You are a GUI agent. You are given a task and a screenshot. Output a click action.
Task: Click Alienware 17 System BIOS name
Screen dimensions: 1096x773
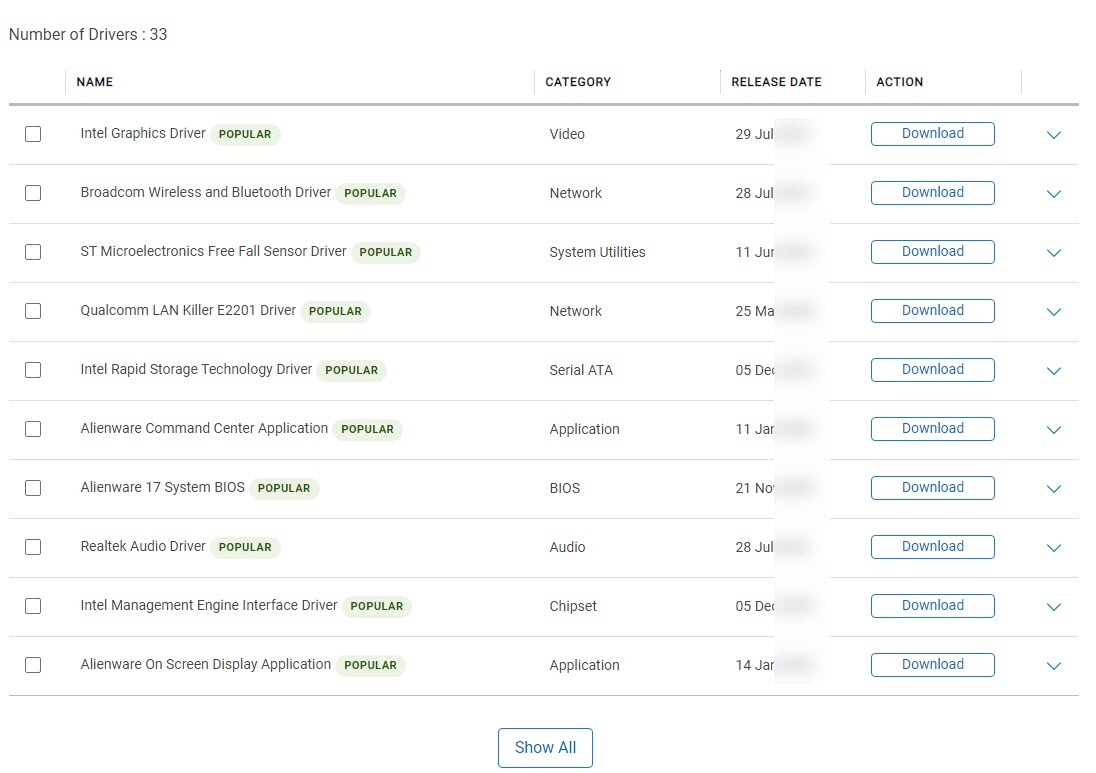click(x=162, y=487)
